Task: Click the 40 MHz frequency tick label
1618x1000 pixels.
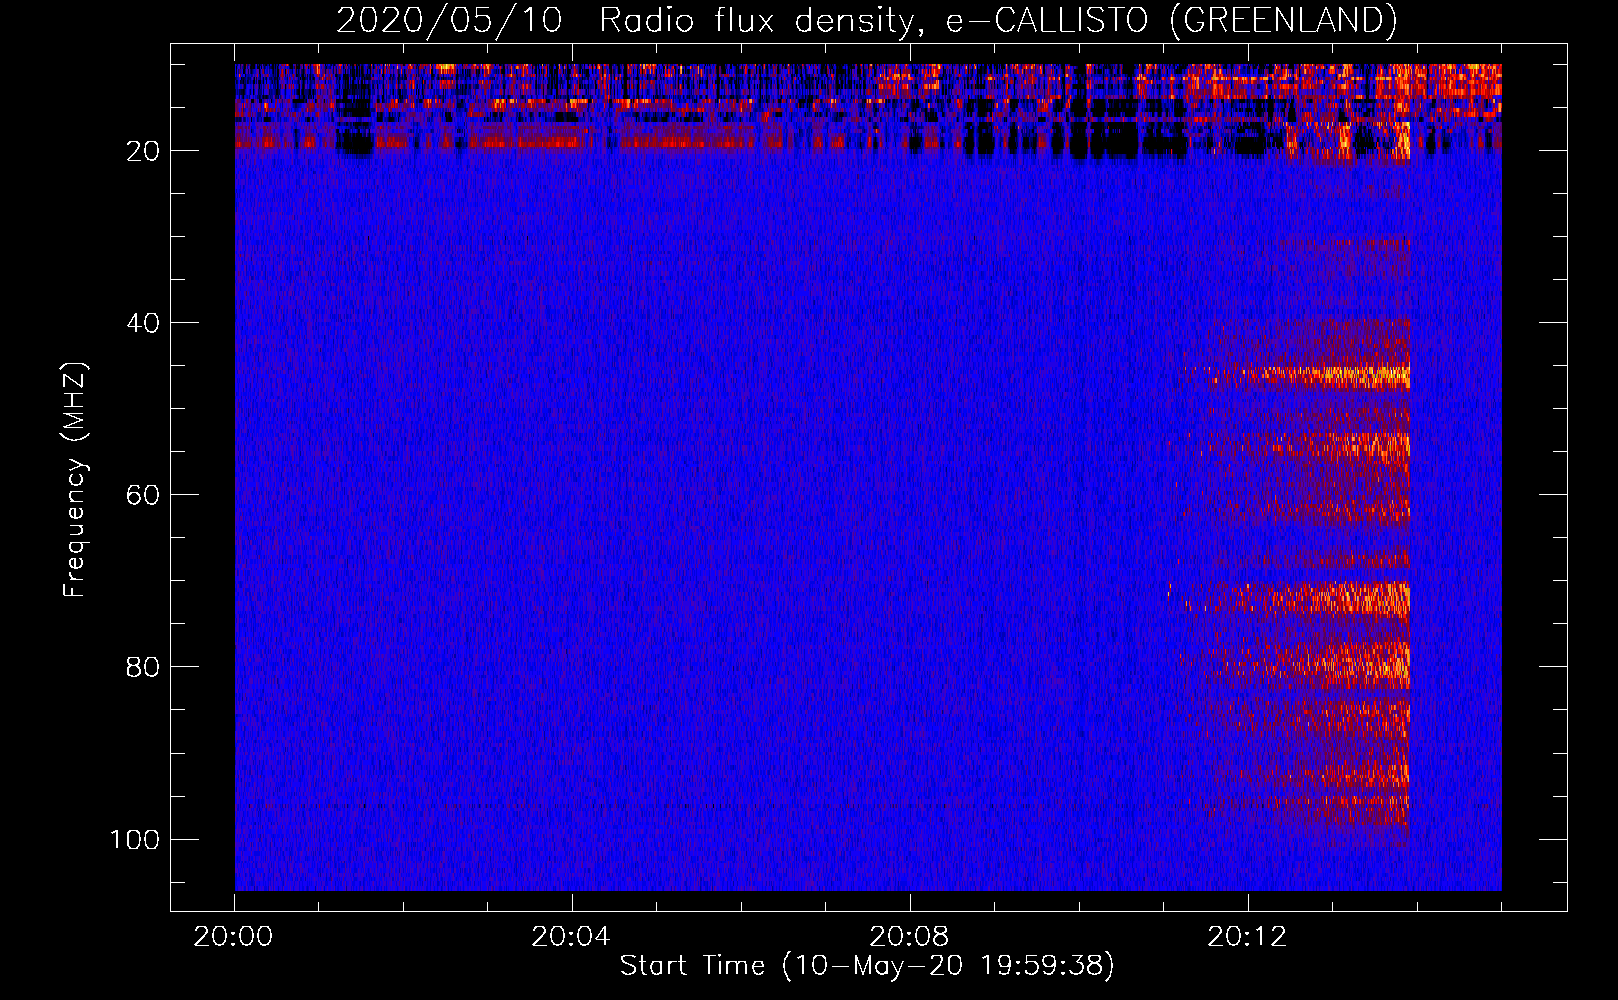Action: click(143, 323)
